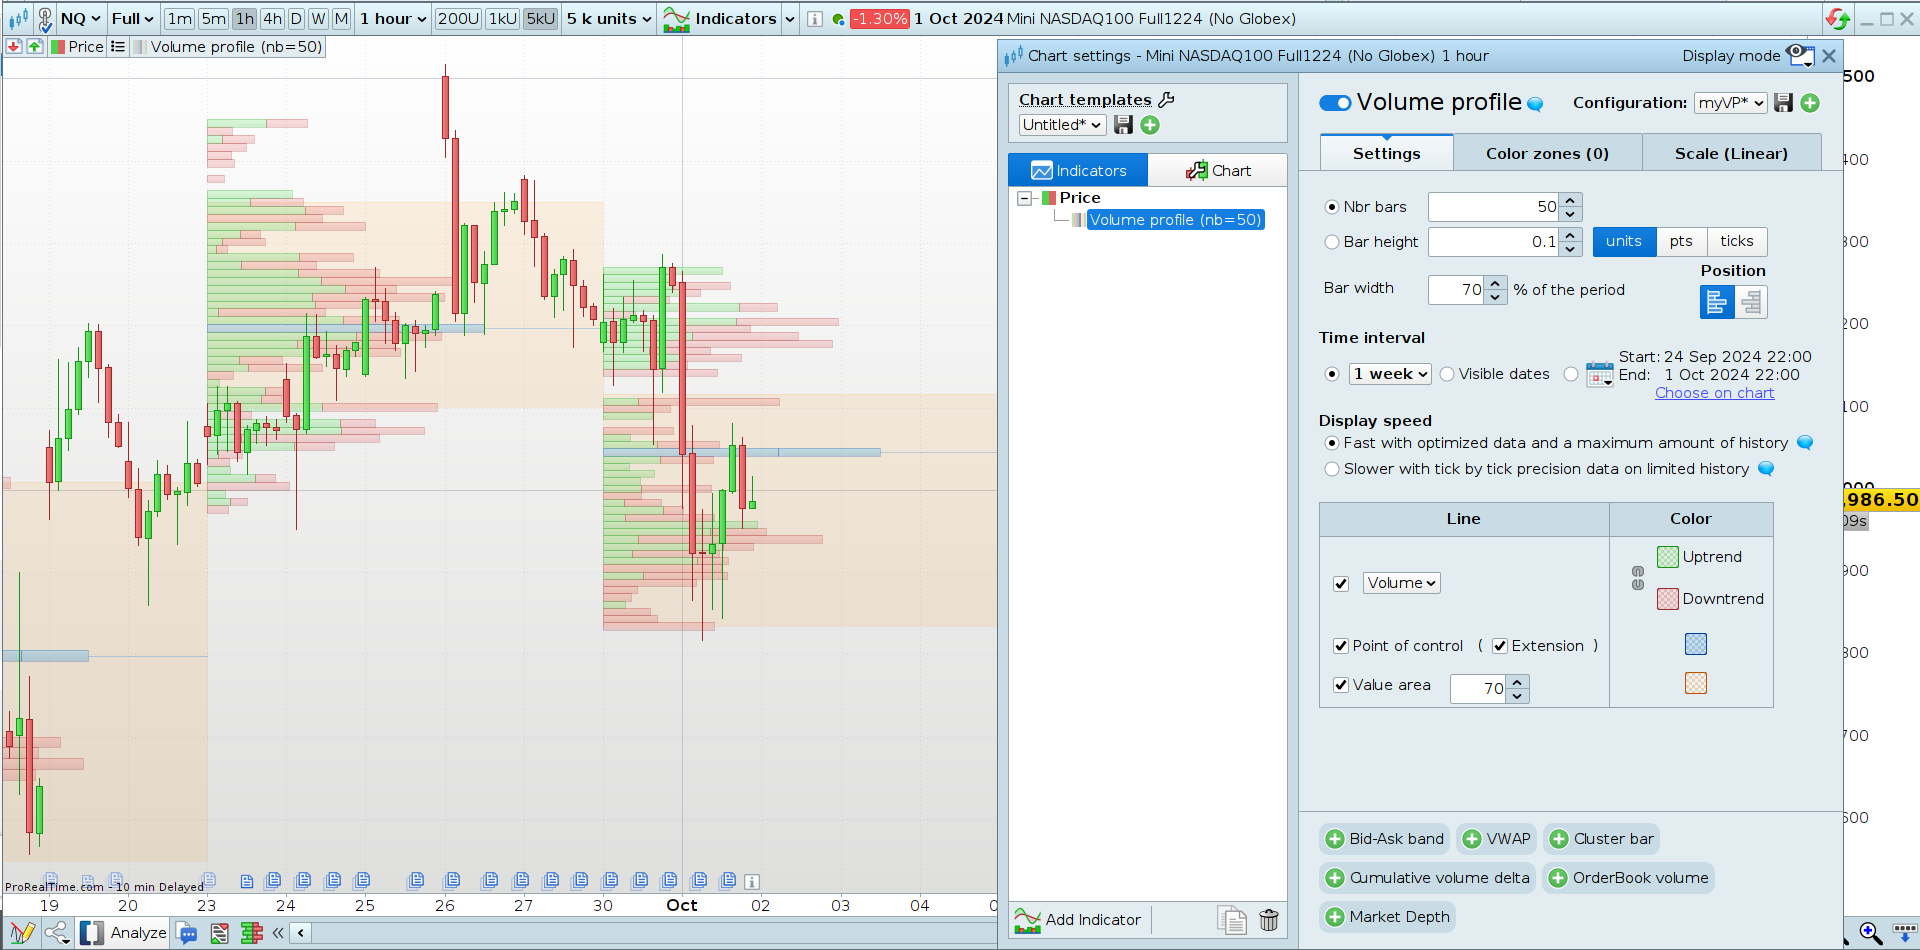Click the refresh icon at top right
This screenshot has height=950, width=1920.
pyautogui.click(x=1838, y=19)
